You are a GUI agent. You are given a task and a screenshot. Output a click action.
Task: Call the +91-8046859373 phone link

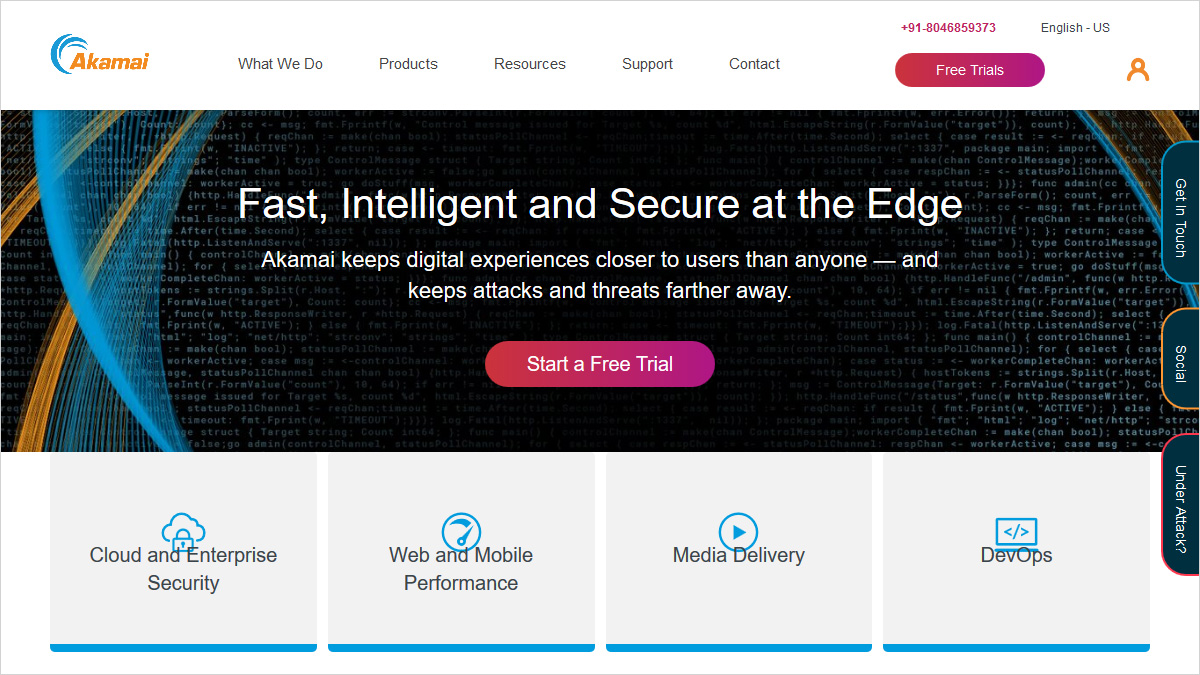(x=948, y=28)
